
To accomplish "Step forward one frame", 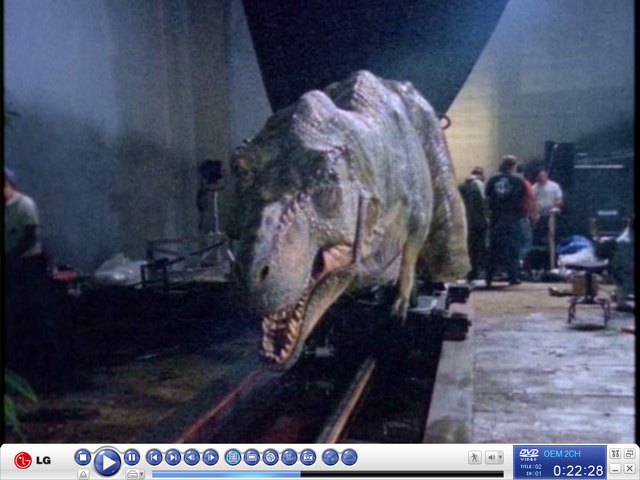I will tap(211, 457).
